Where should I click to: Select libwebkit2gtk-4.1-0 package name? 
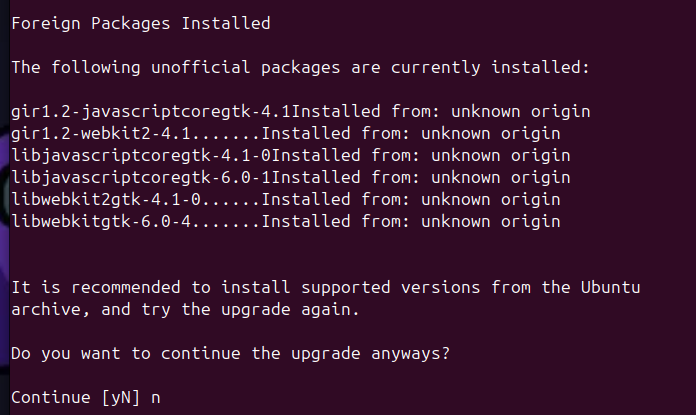coord(105,199)
